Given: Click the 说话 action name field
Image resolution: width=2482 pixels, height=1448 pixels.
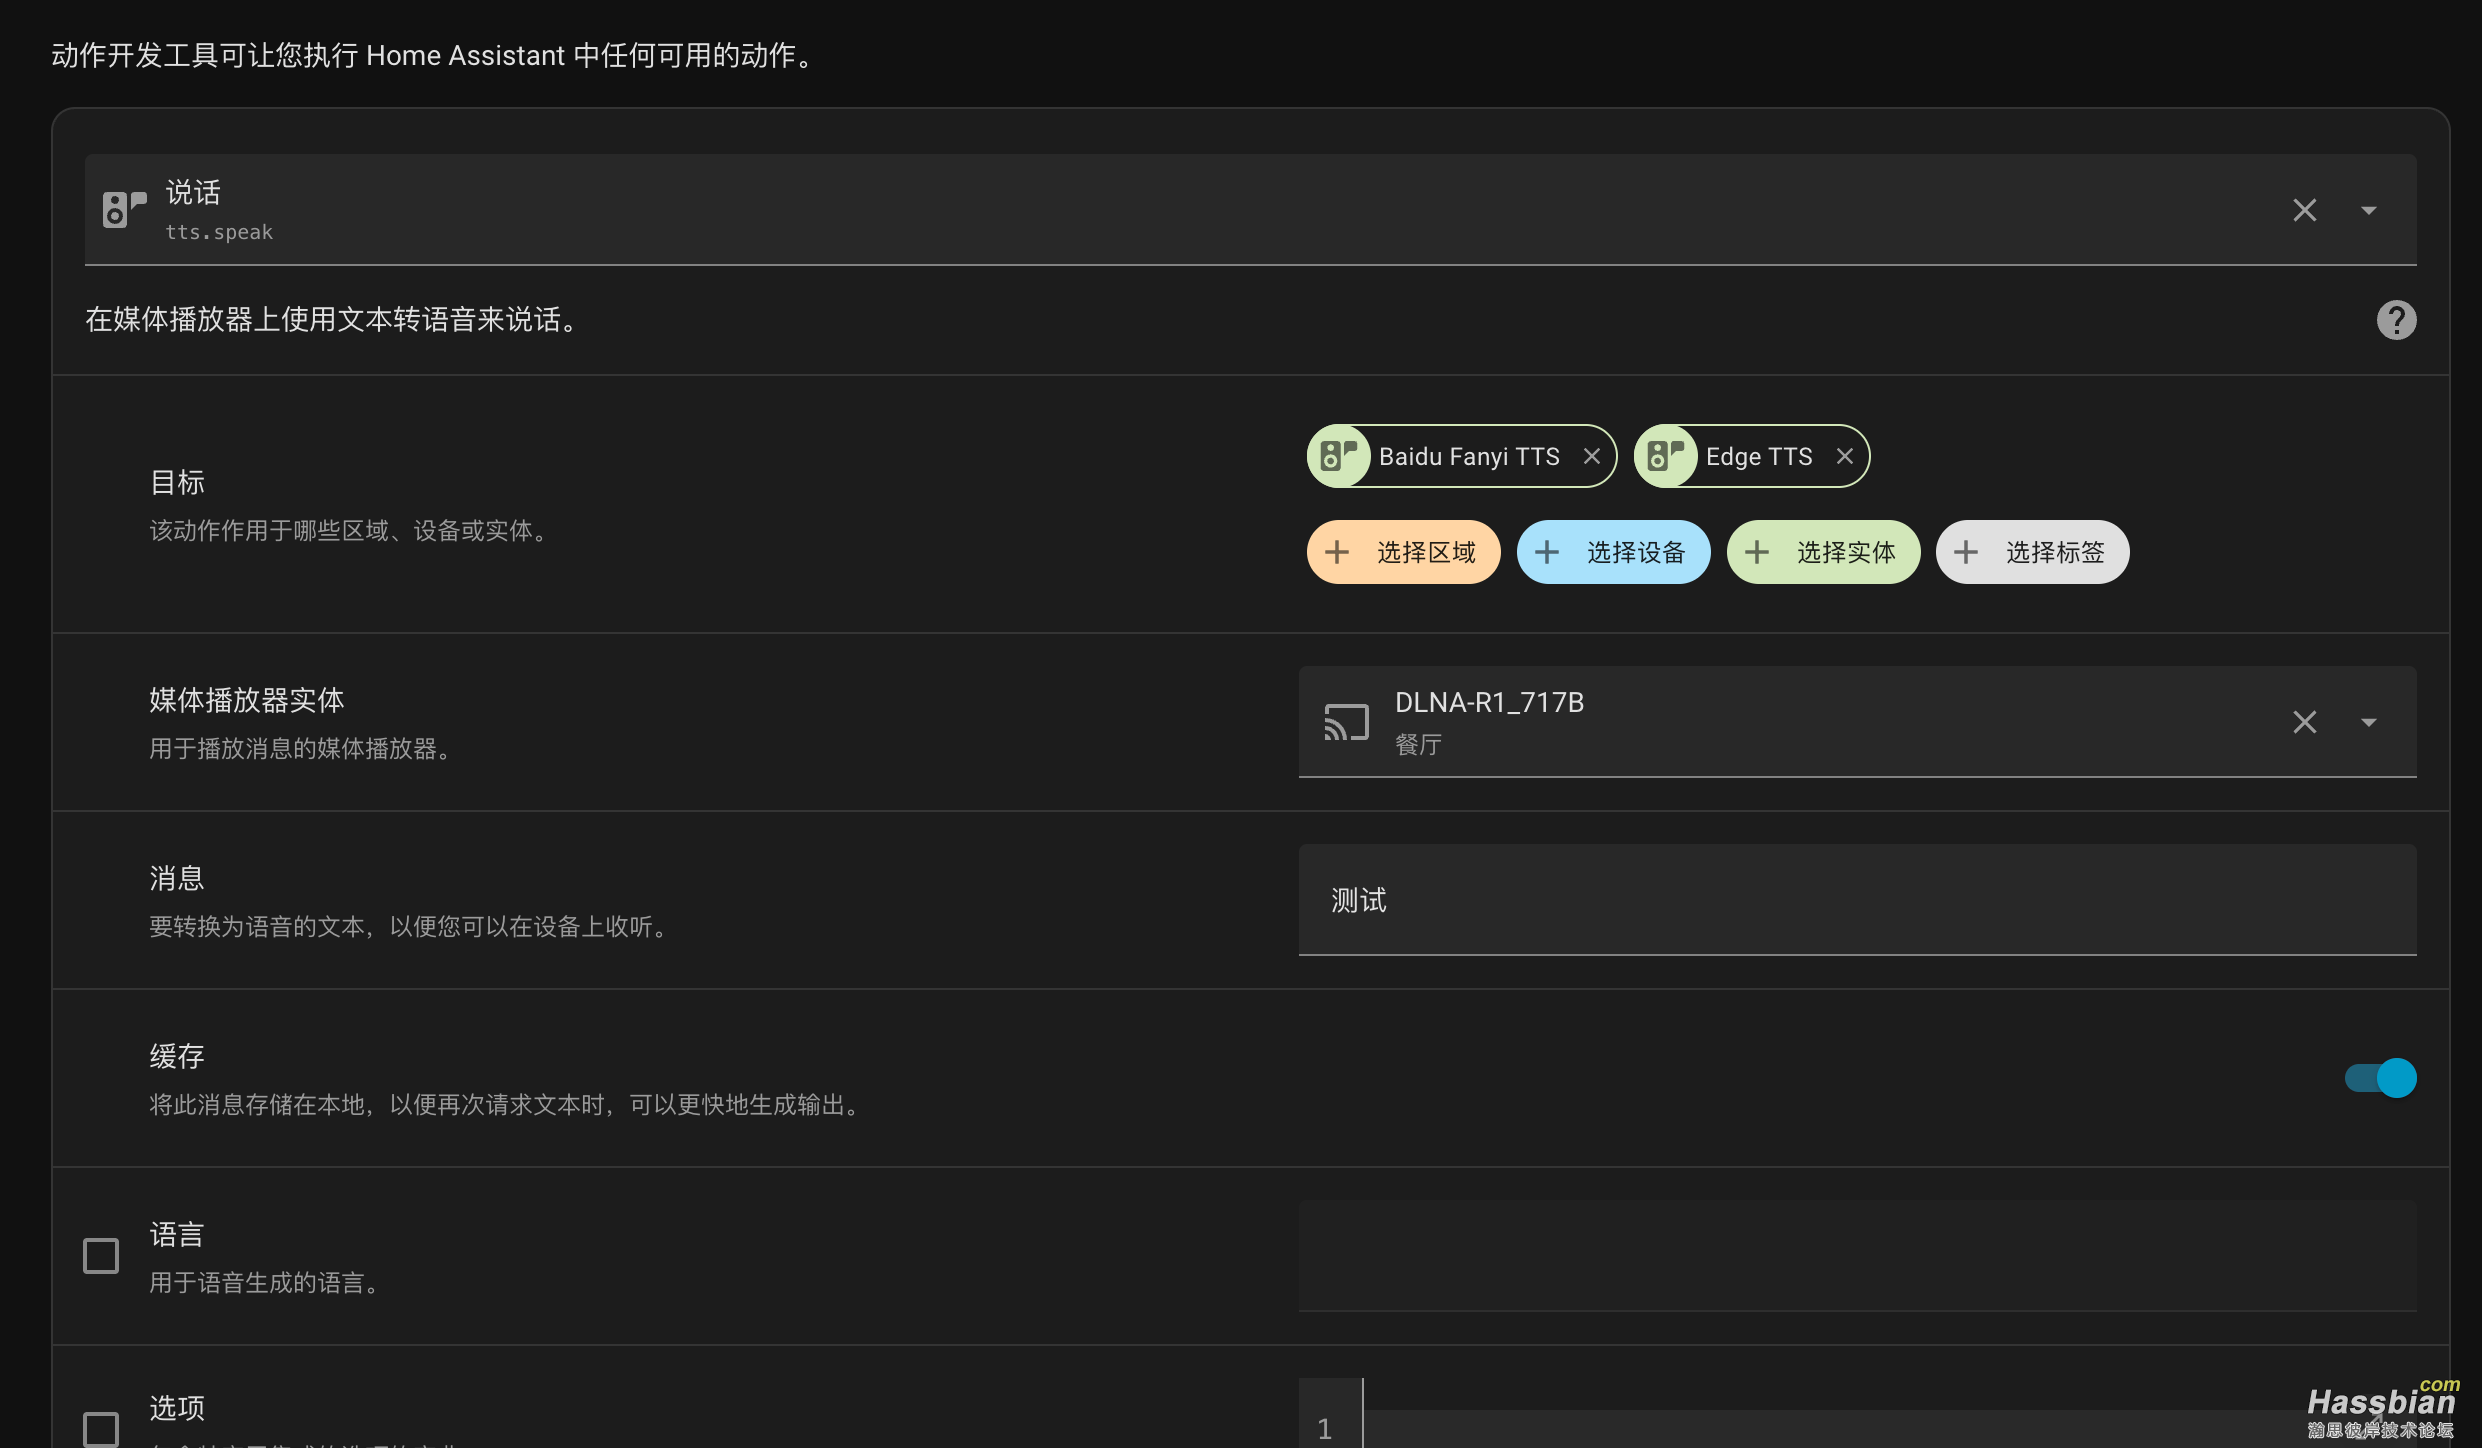Looking at the screenshot, I should coord(1250,210).
